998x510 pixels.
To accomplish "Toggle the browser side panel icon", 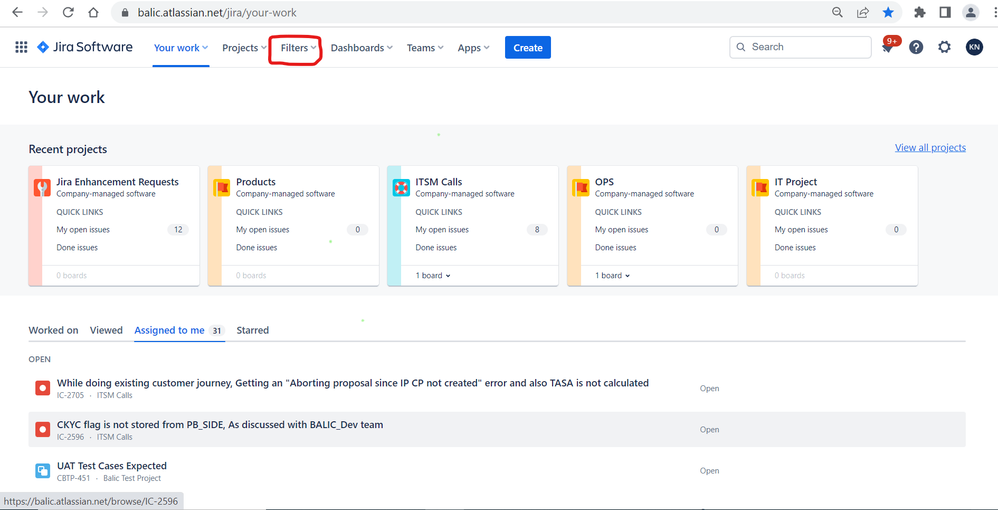I will 945,12.
